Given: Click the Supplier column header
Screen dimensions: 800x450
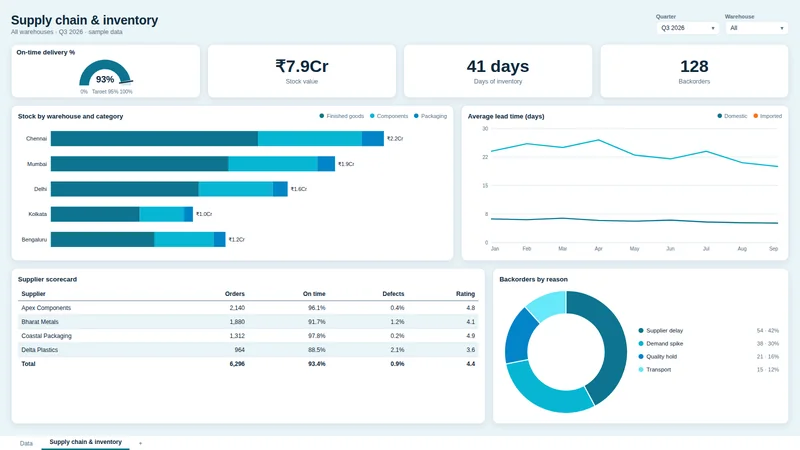Looking at the screenshot, I should click(33, 294).
